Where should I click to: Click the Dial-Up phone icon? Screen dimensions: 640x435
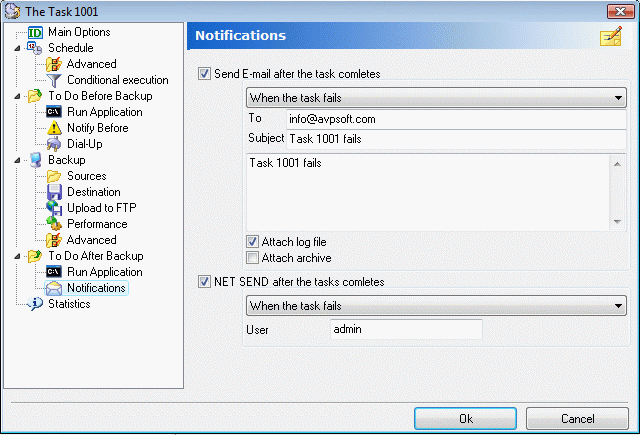54,144
